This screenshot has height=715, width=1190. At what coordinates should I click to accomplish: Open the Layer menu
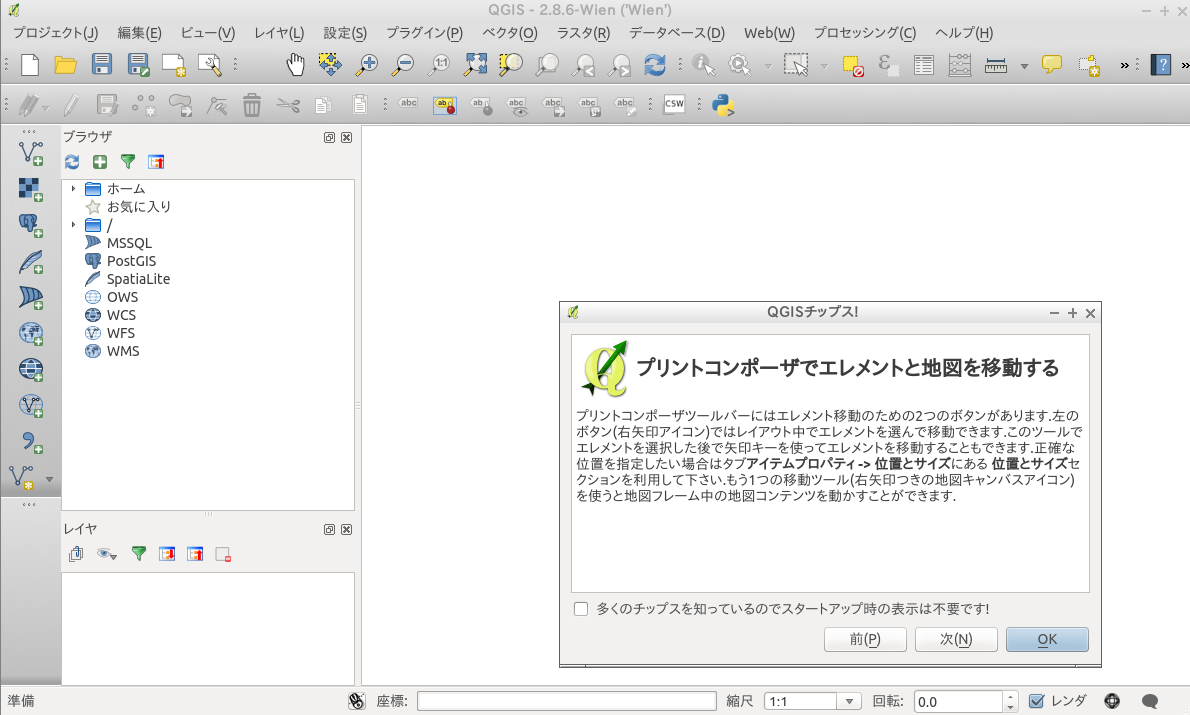(x=279, y=33)
